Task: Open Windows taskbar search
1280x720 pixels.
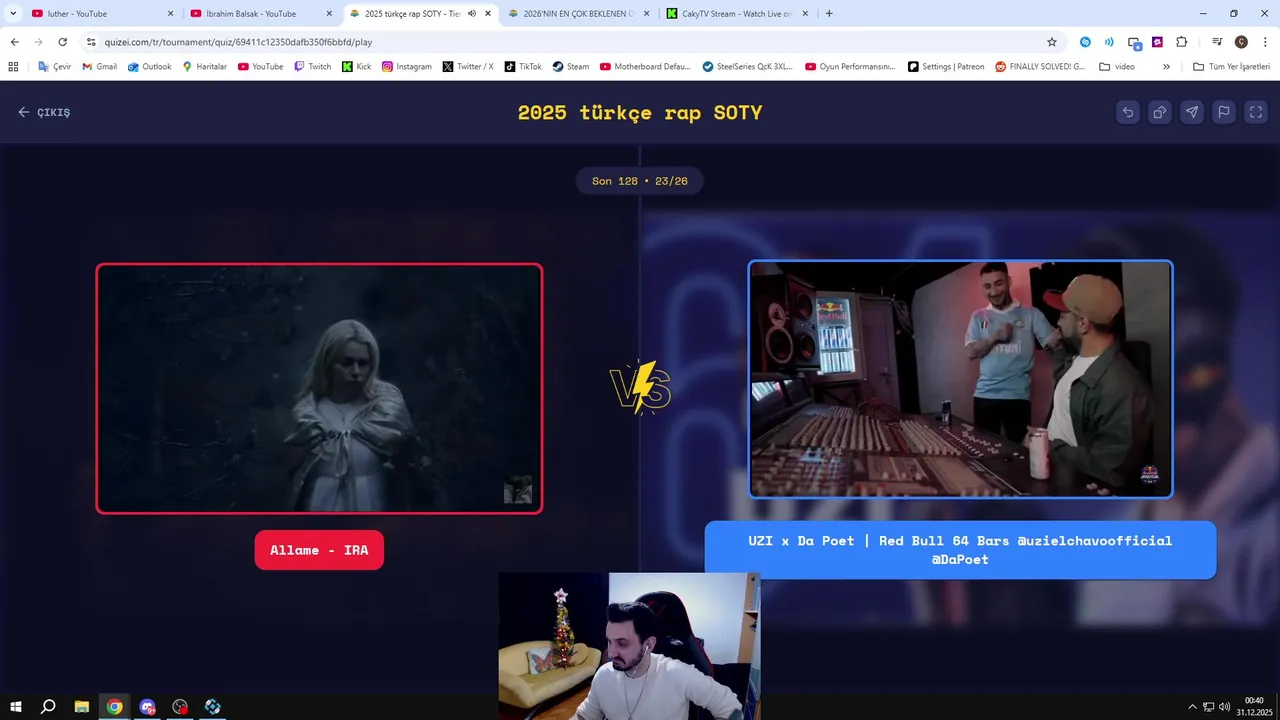Action: point(48,707)
